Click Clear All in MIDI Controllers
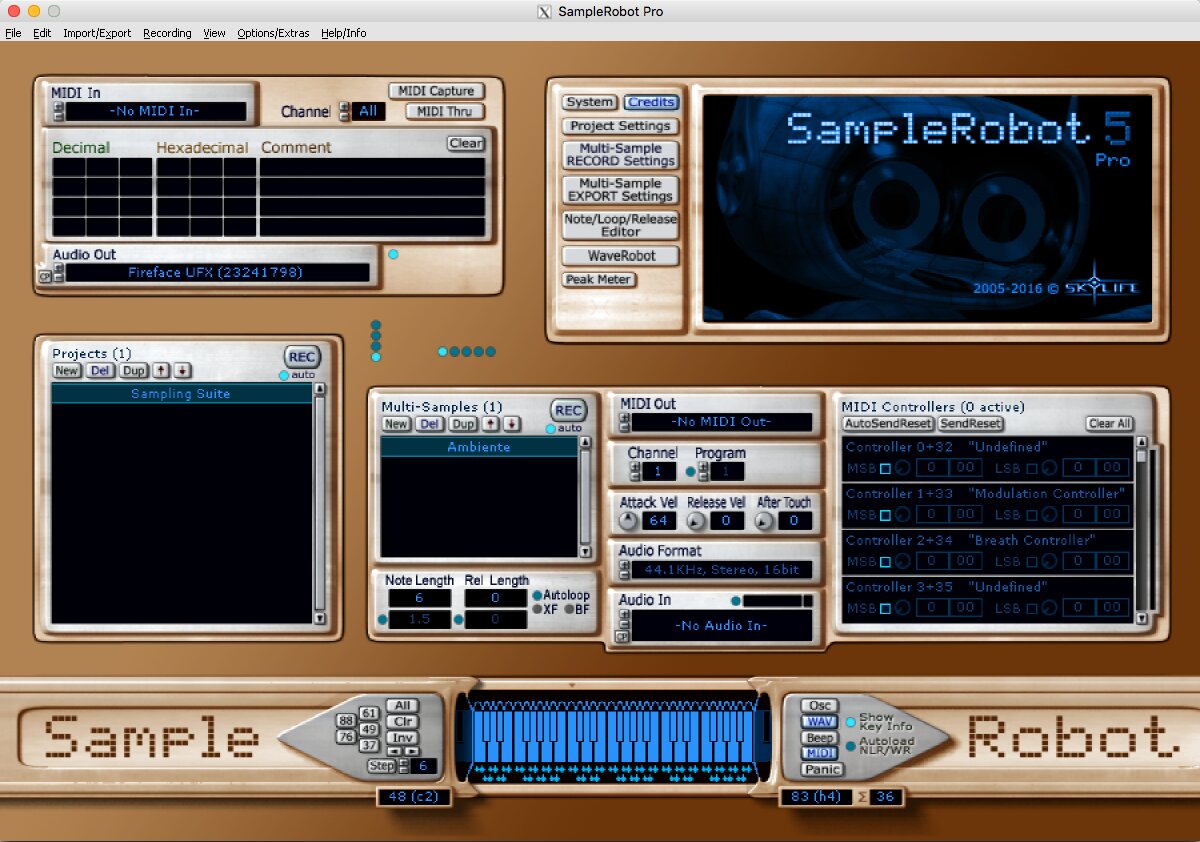1200x842 pixels. [x=1110, y=424]
